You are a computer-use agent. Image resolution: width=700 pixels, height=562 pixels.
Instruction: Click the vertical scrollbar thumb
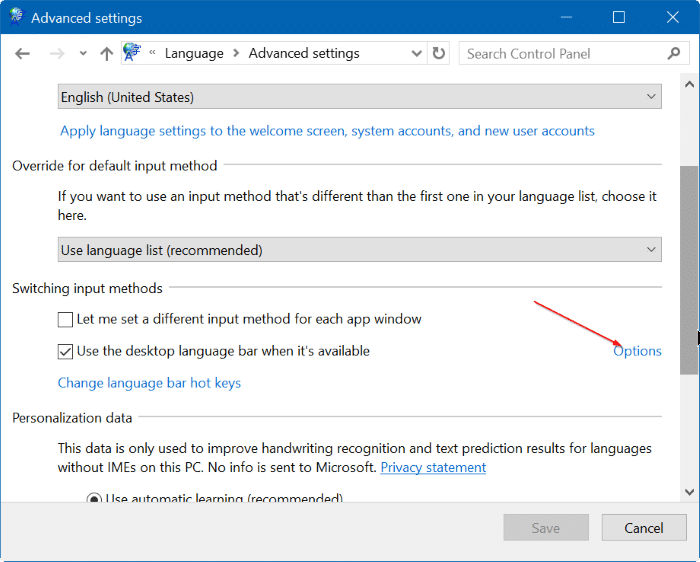pos(689,270)
